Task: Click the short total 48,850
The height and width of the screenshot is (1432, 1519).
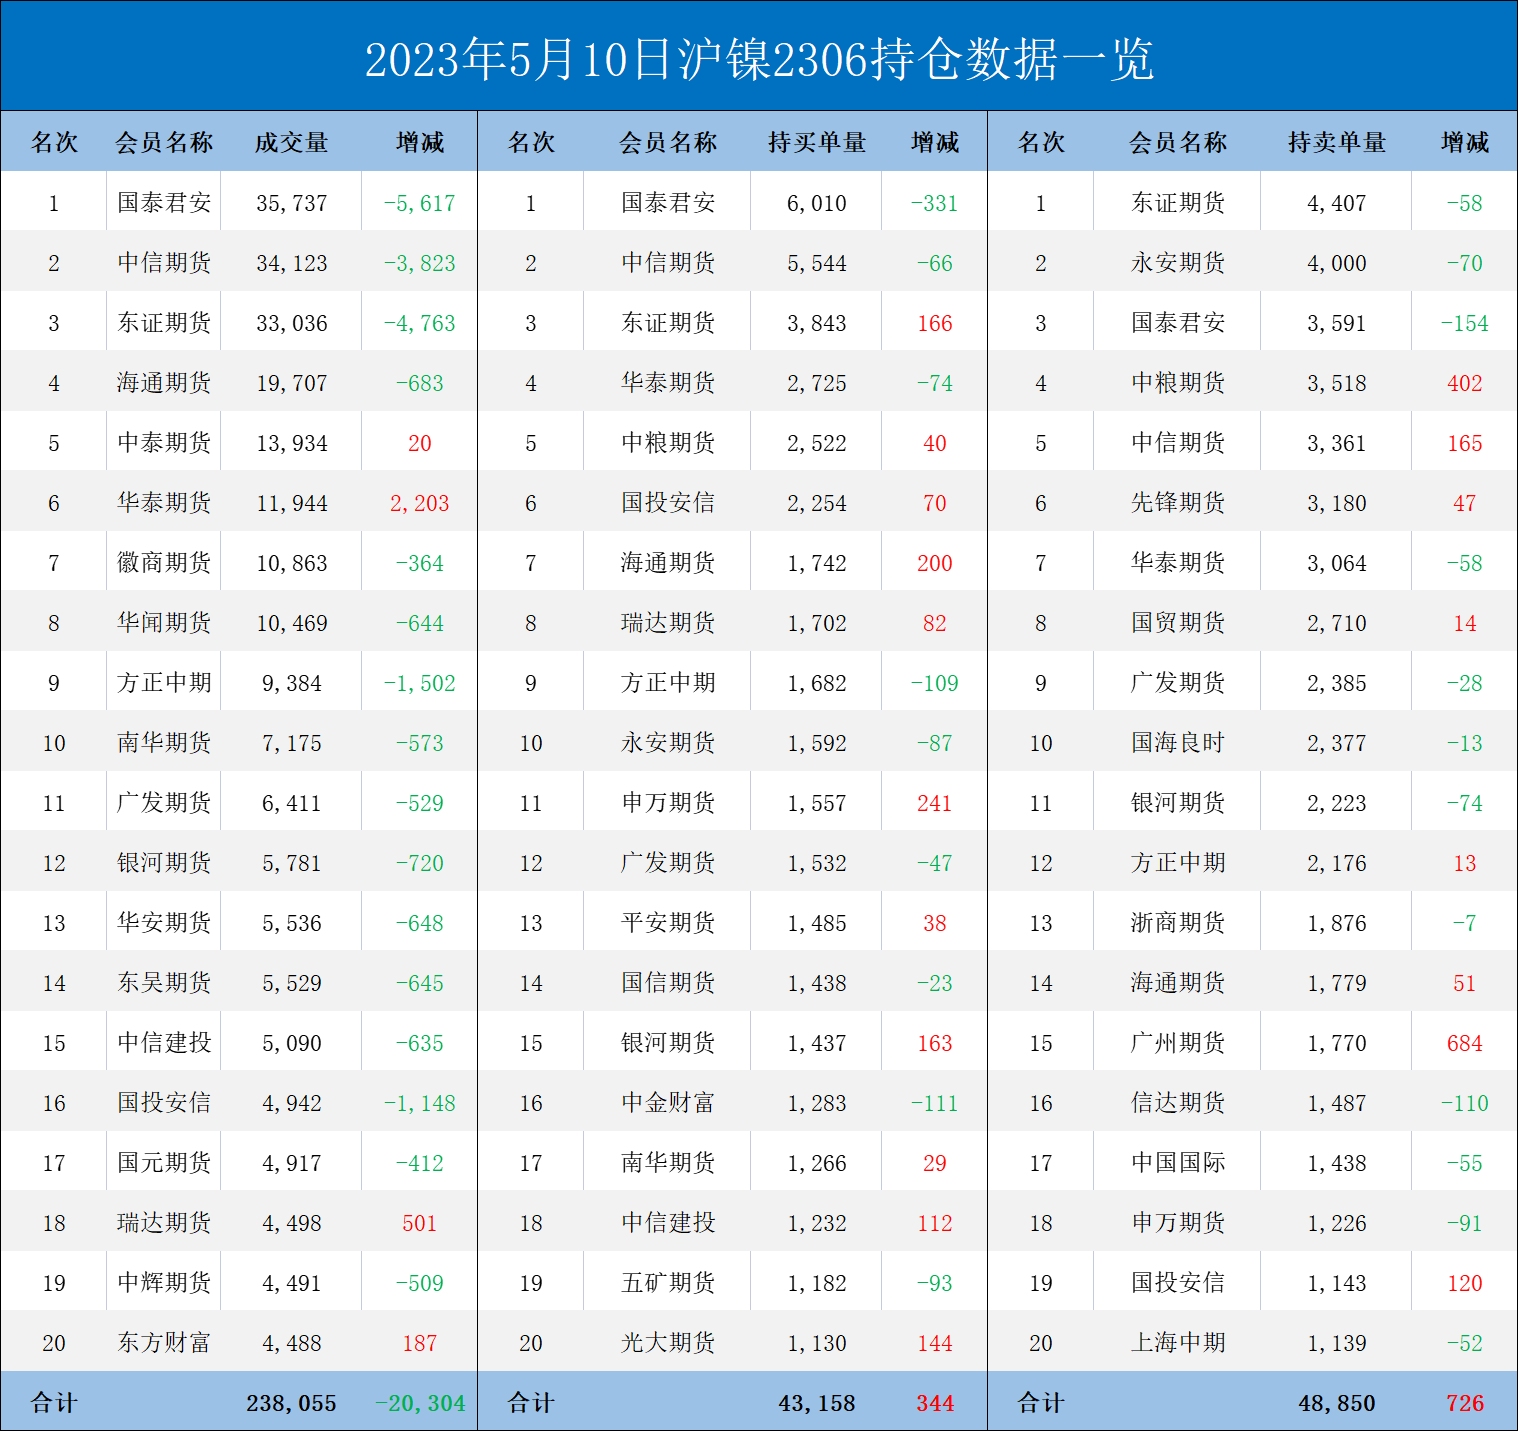Action: point(1336,1403)
